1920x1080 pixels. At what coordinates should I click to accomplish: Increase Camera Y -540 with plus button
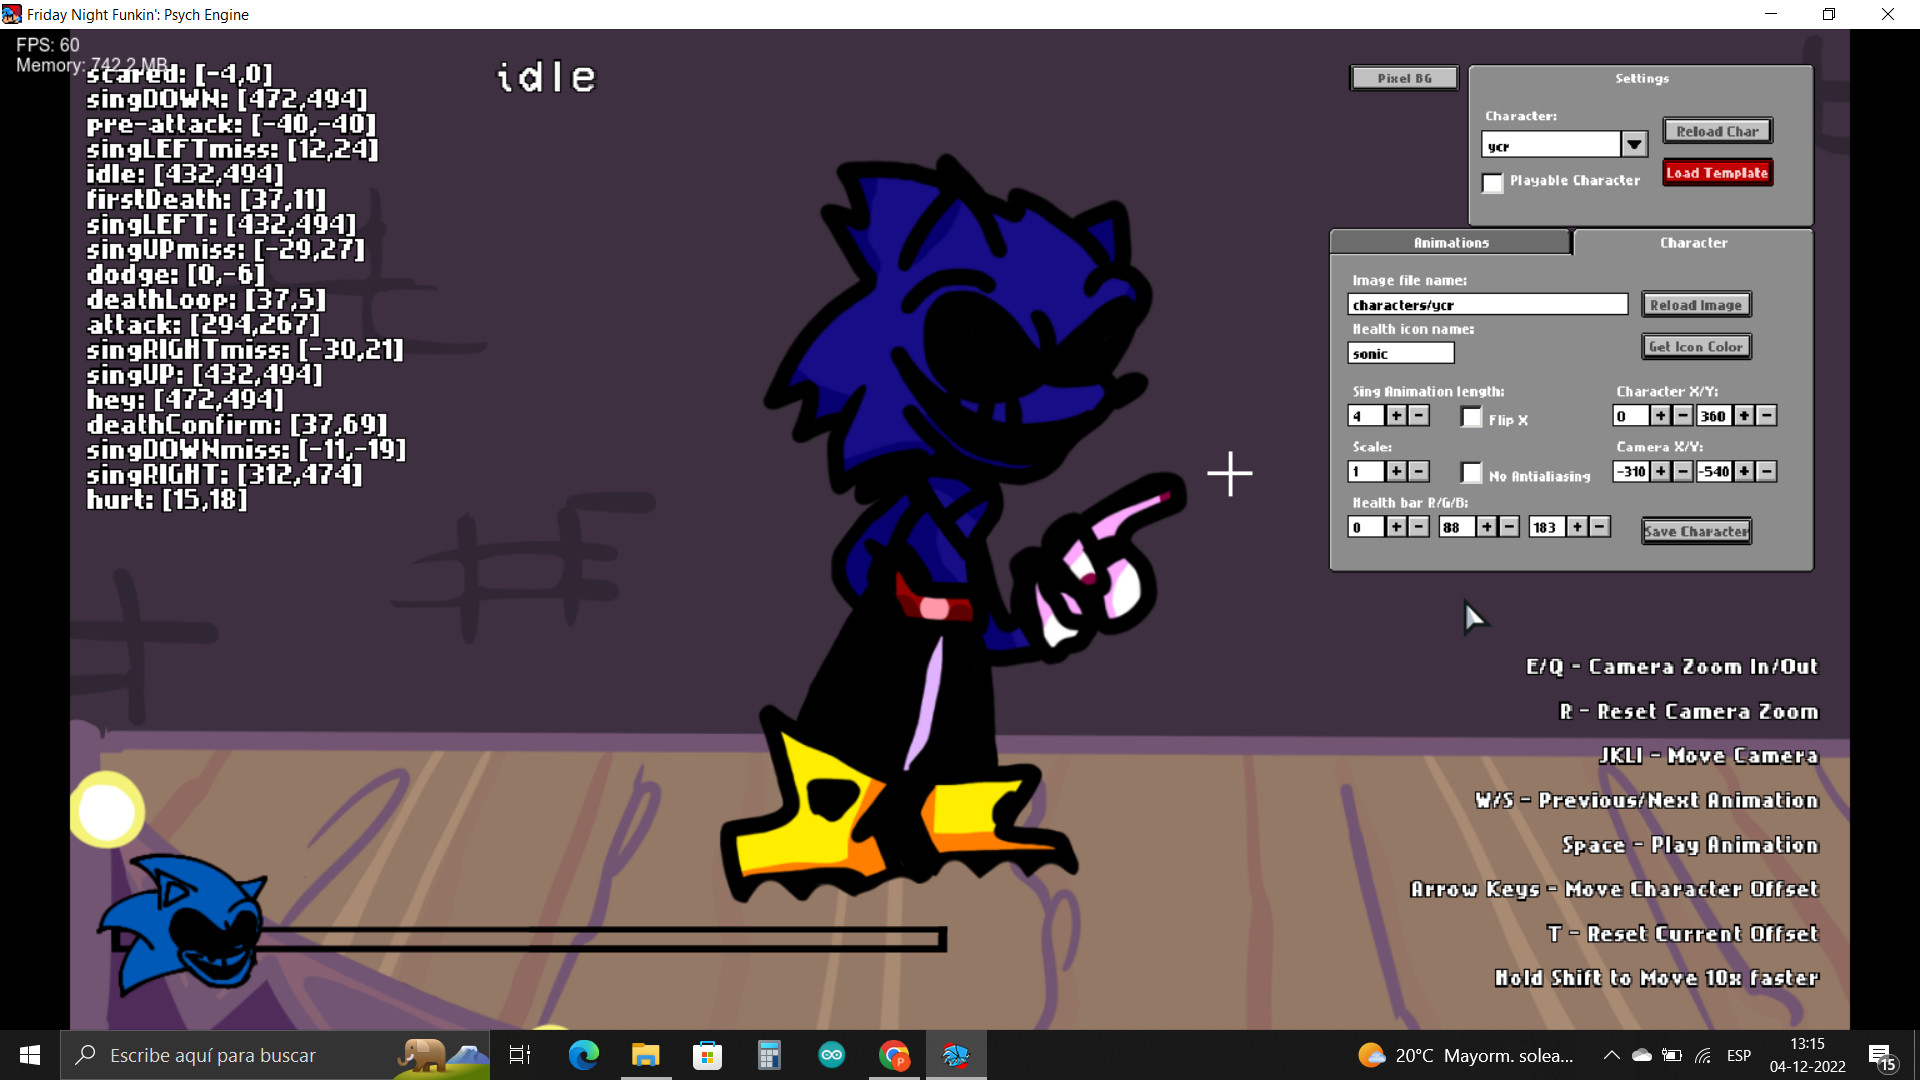tap(1745, 471)
